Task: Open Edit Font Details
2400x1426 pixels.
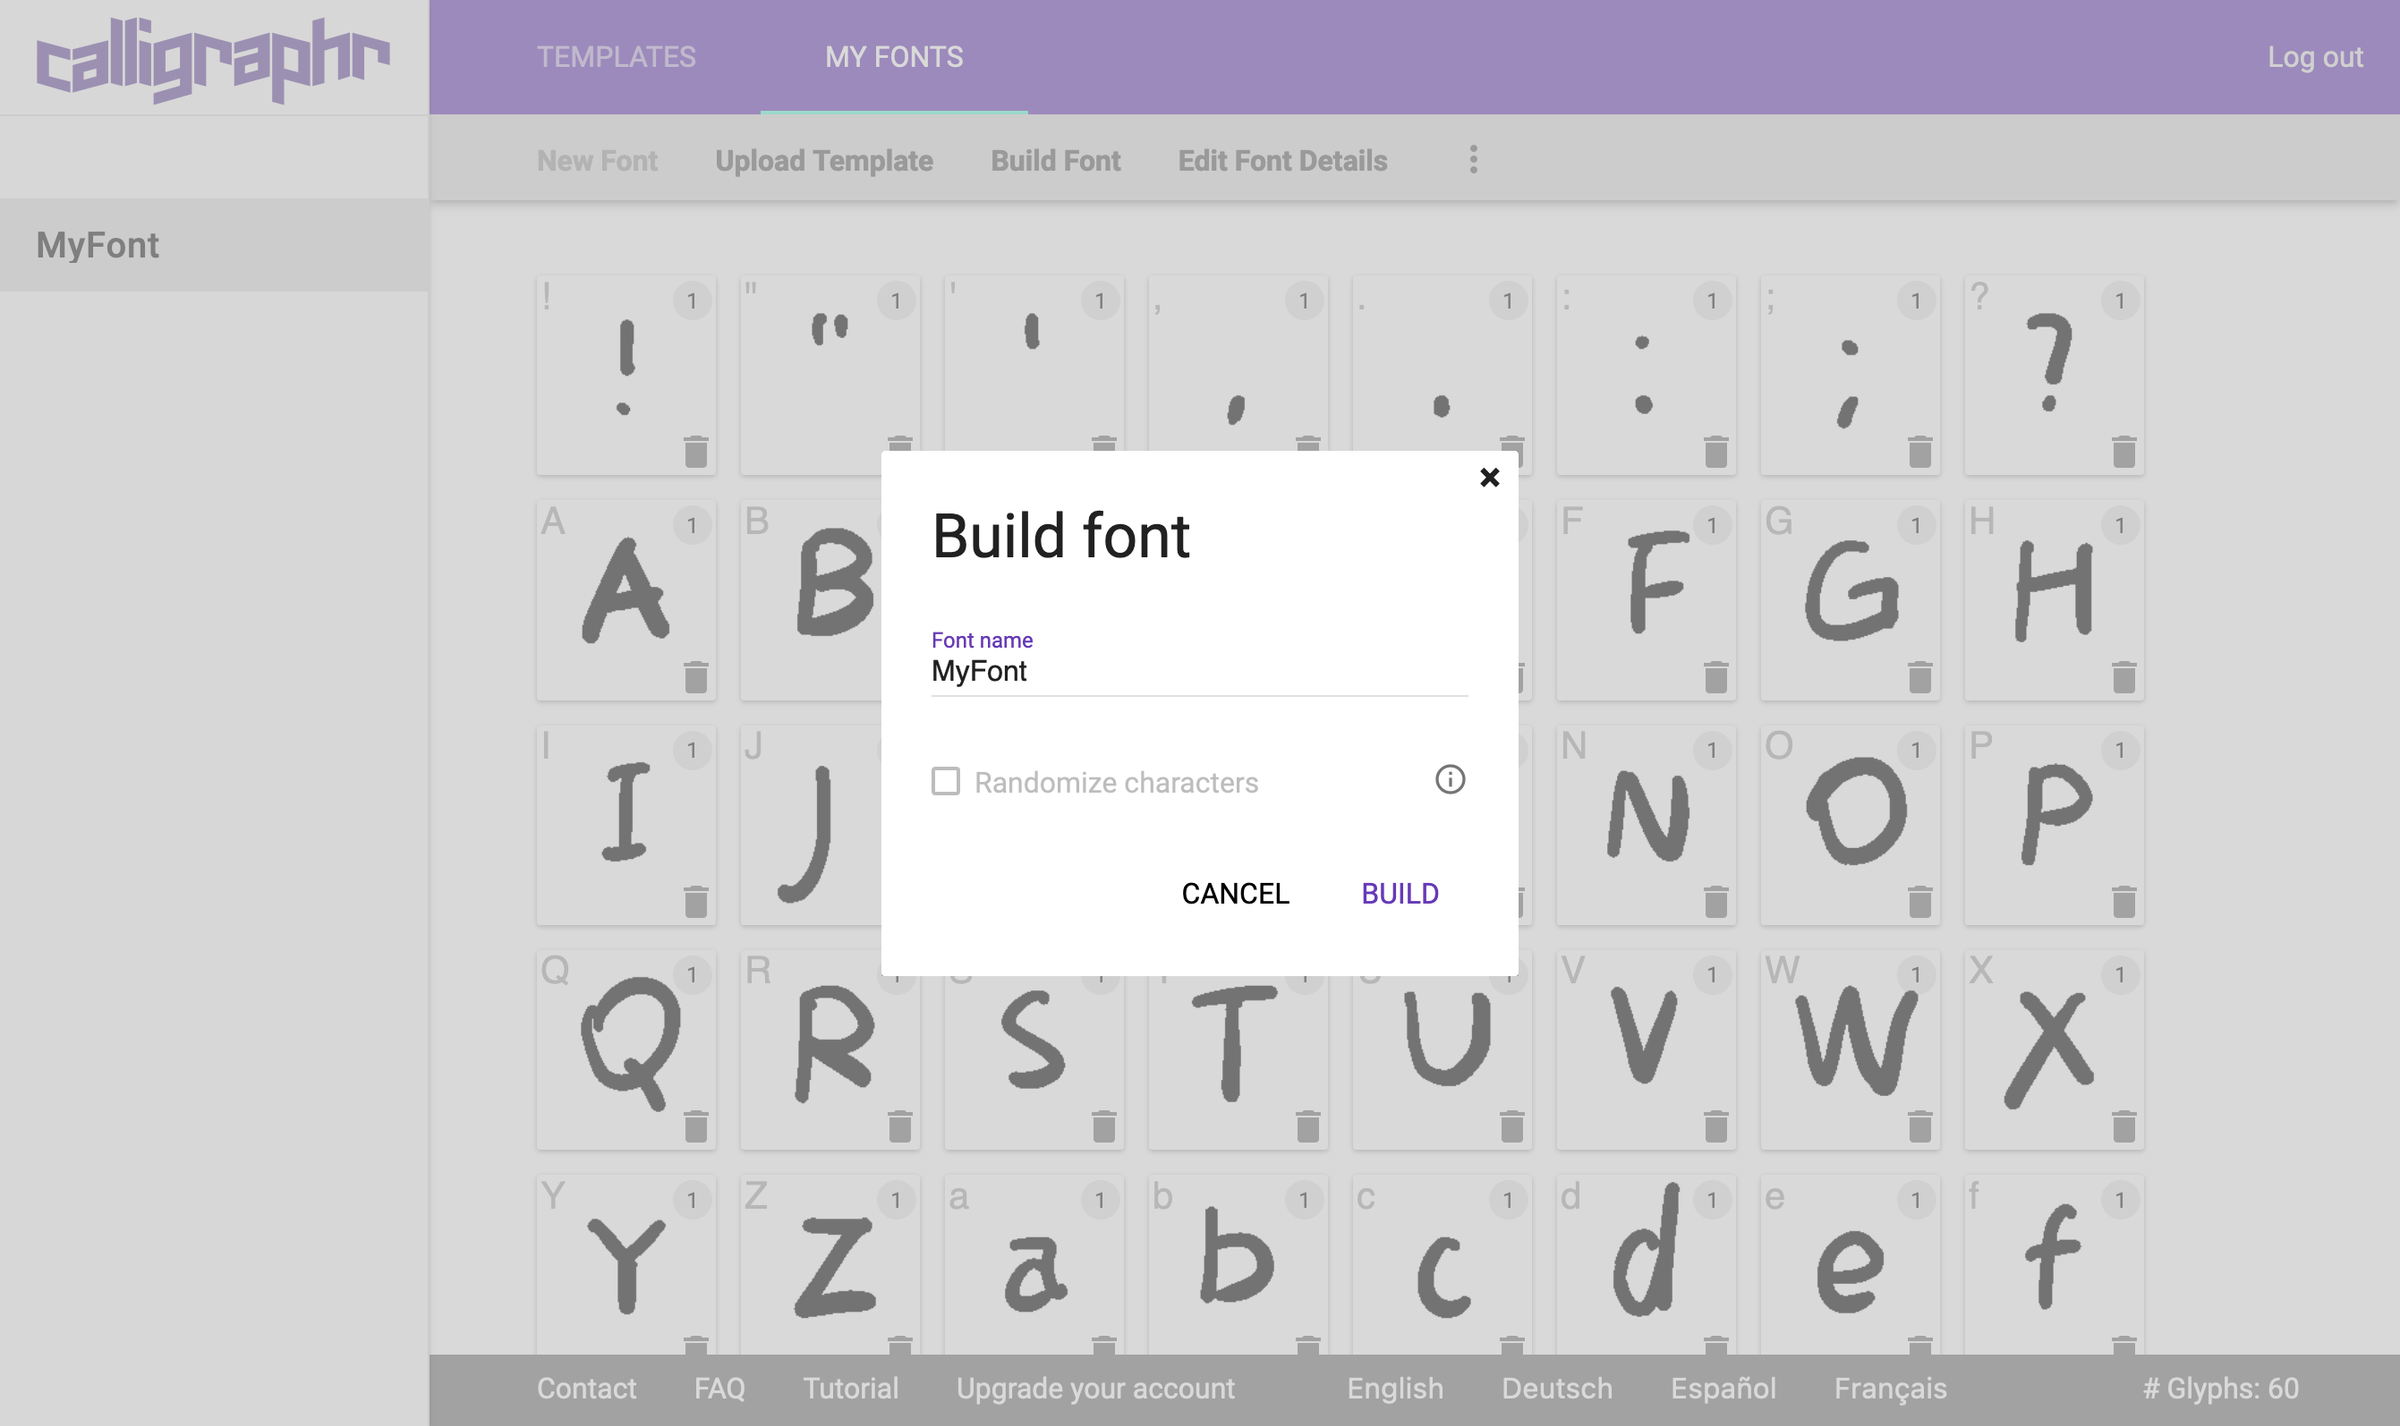Action: tap(1283, 160)
